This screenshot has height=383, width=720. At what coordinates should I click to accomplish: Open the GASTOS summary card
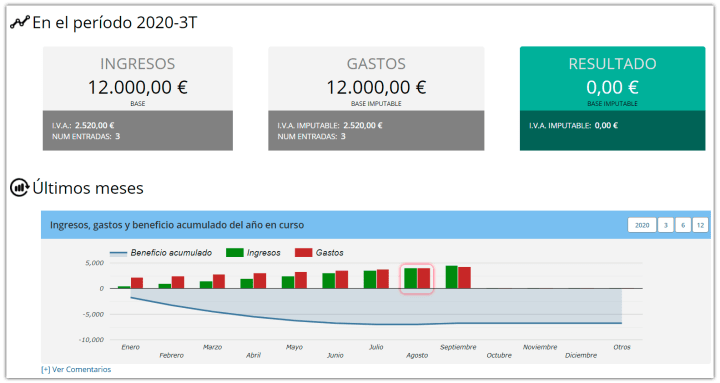tap(376, 98)
